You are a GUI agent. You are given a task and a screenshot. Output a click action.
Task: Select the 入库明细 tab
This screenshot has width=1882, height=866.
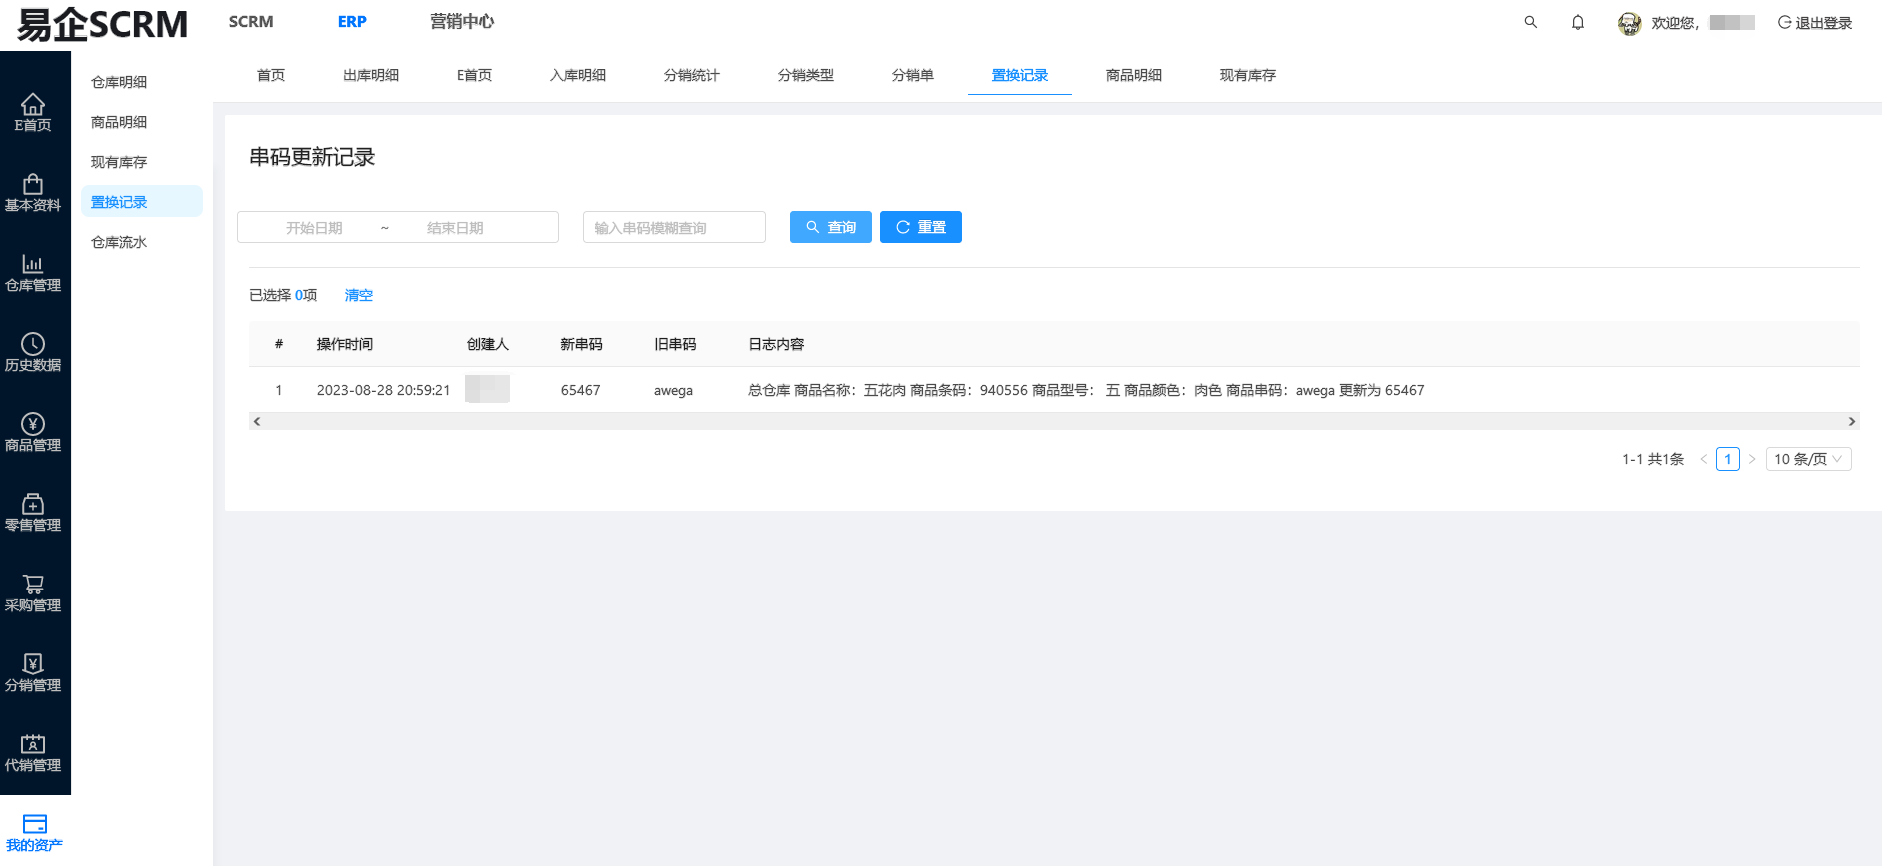point(578,75)
